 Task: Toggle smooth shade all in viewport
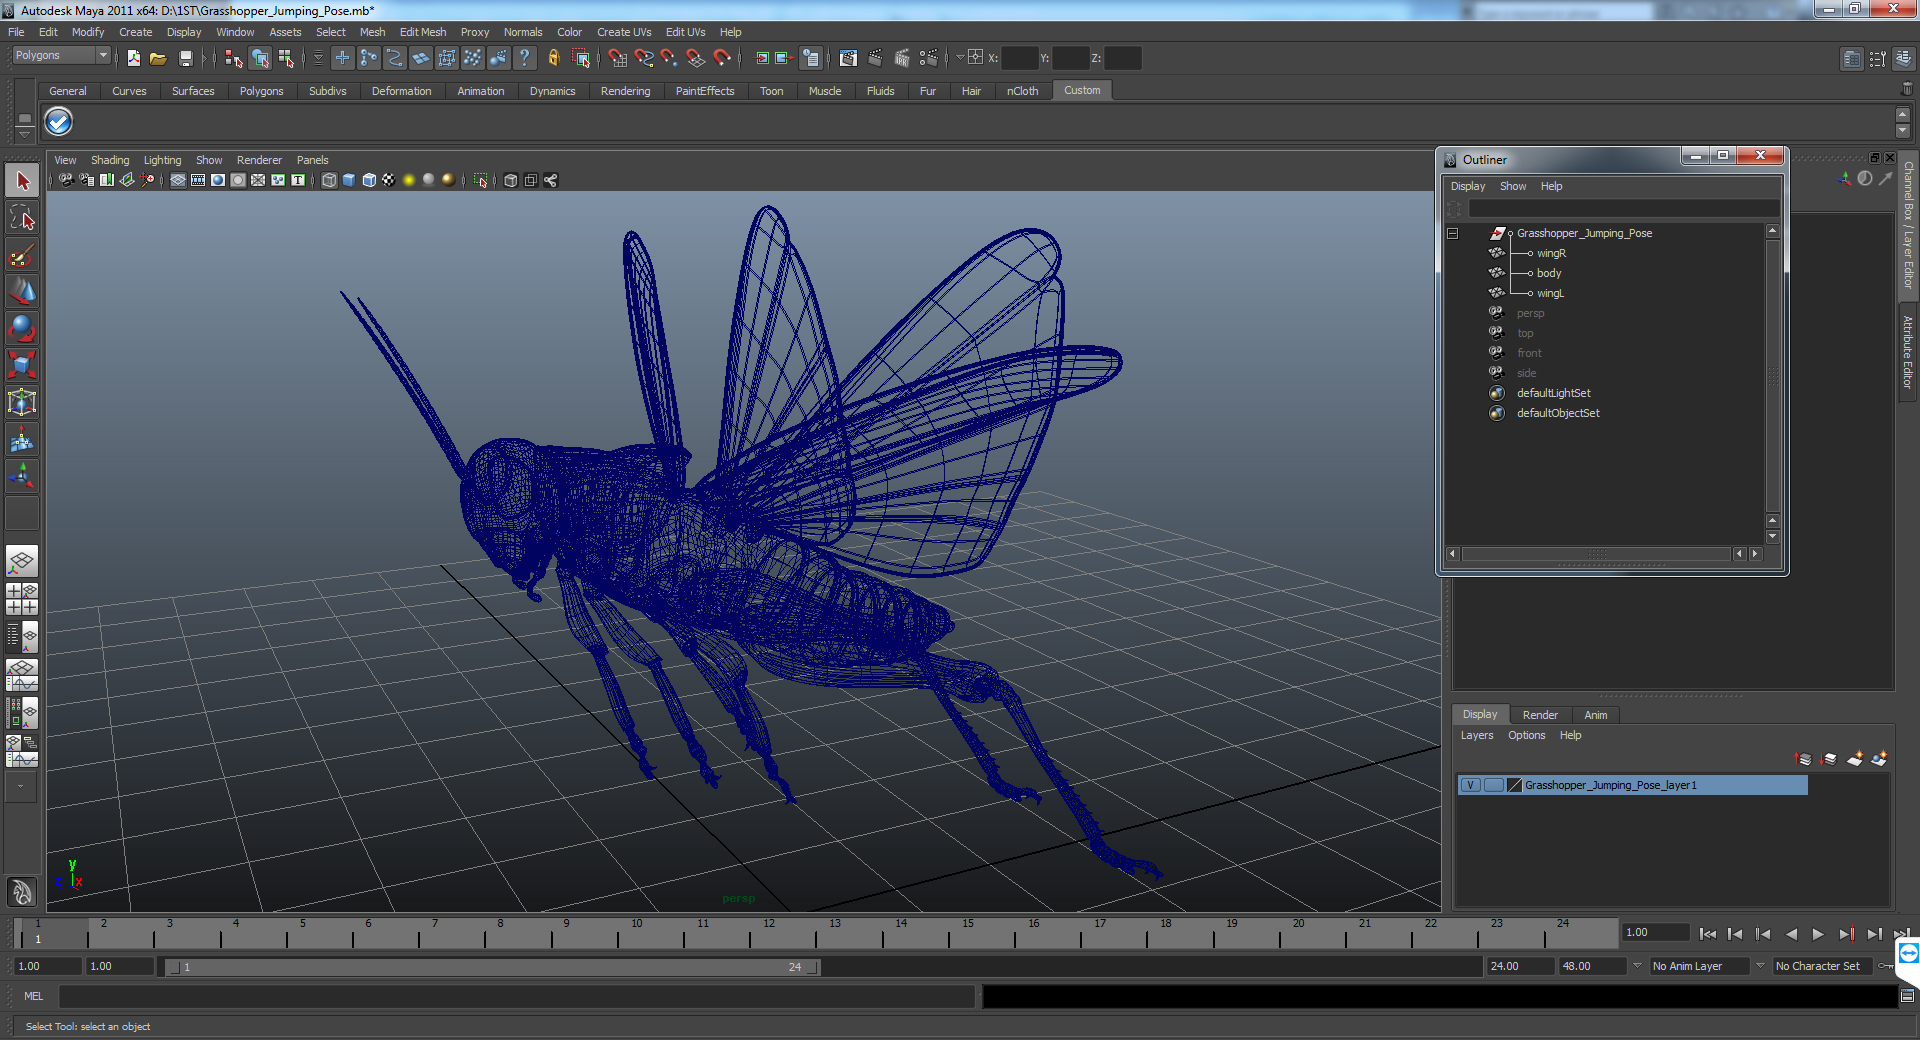click(349, 180)
